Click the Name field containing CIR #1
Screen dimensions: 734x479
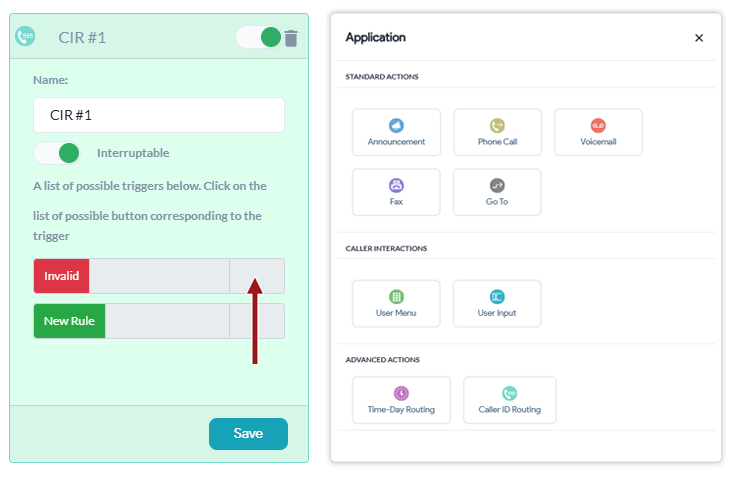[159, 115]
